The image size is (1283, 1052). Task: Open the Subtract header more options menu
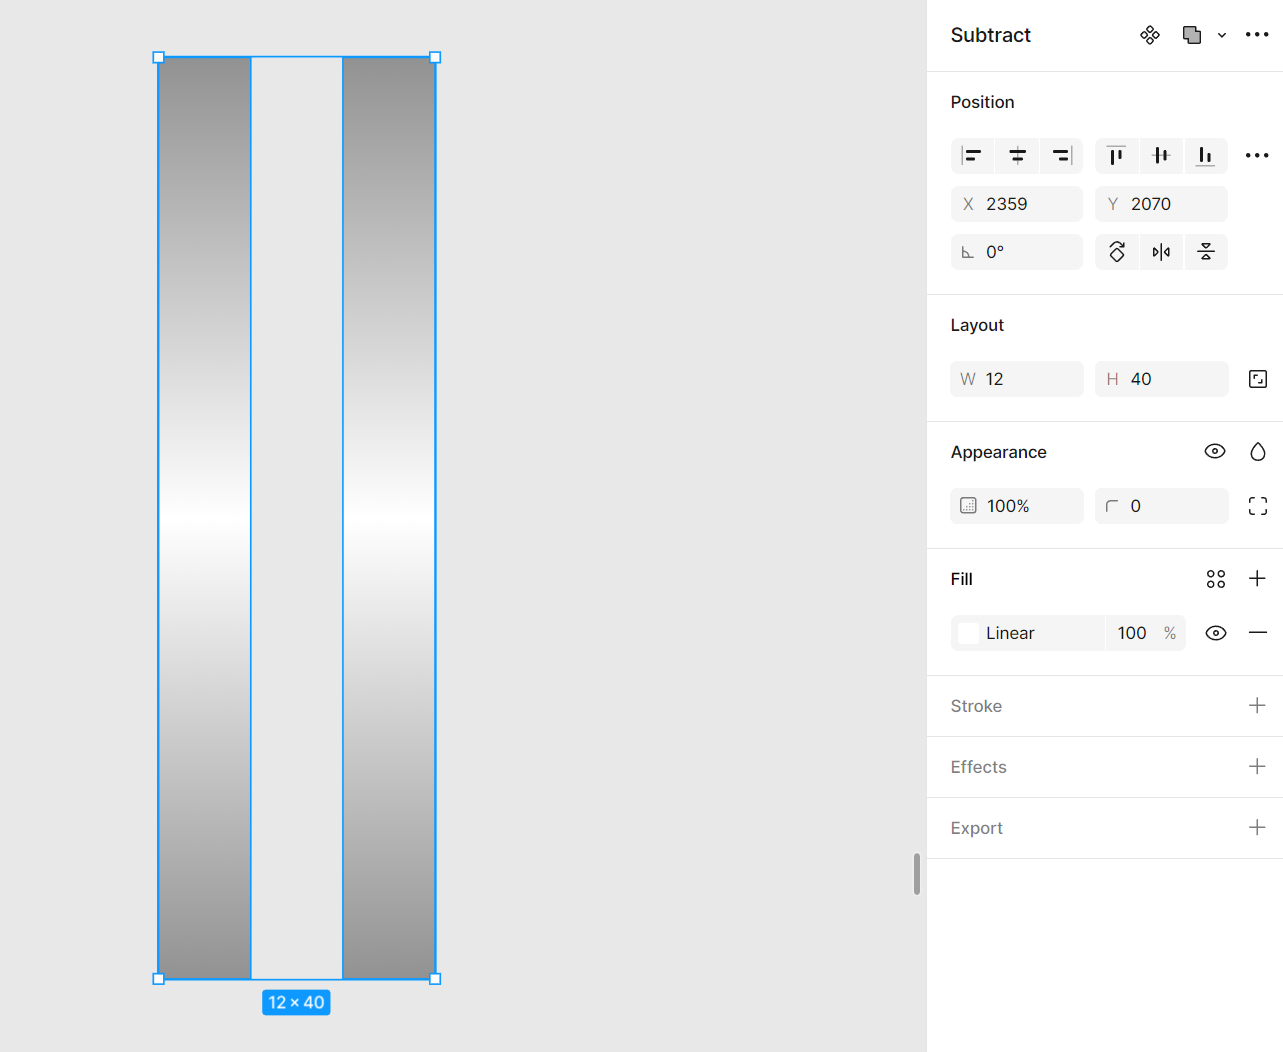(1257, 35)
